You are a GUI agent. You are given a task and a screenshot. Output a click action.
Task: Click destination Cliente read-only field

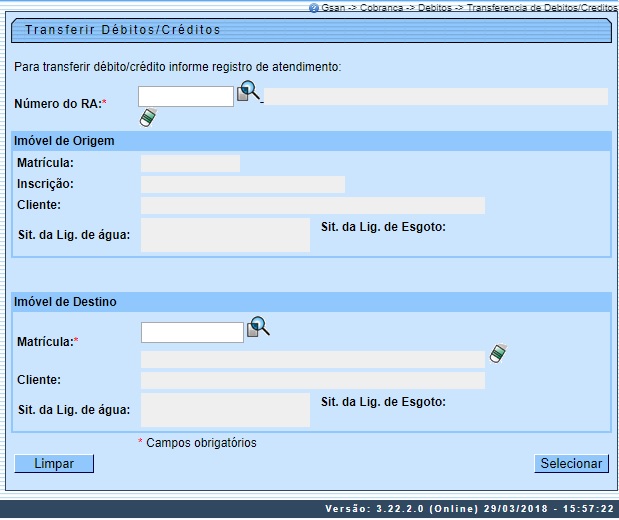point(313,381)
